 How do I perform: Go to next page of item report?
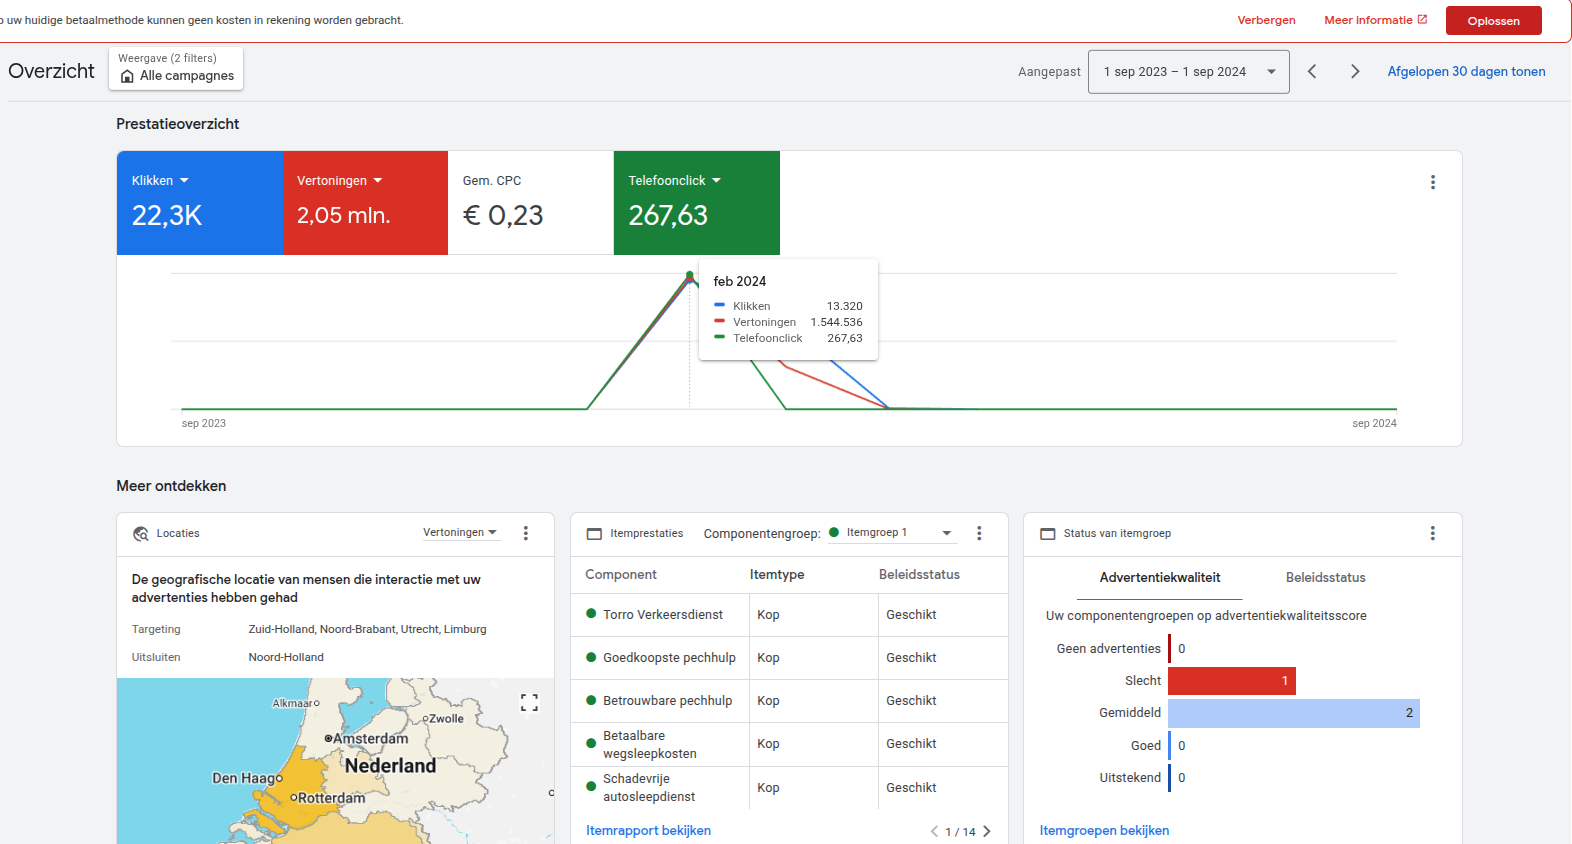(987, 831)
